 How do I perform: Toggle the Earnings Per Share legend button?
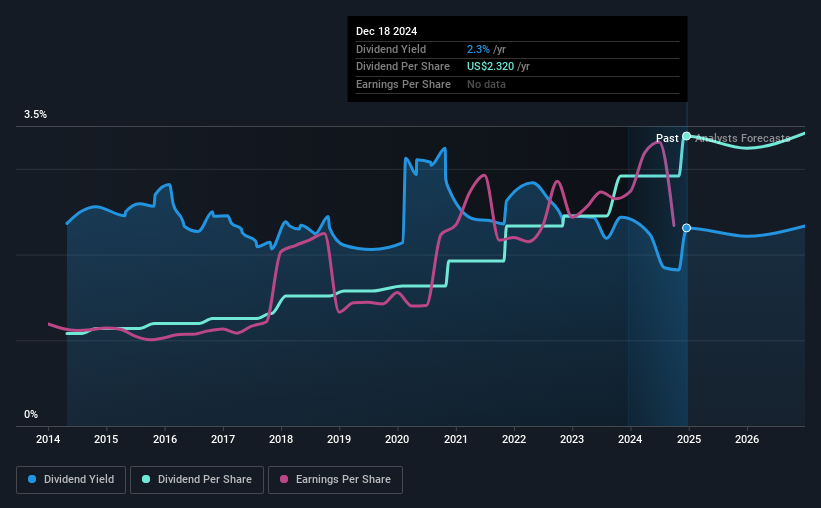pos(335,480)
